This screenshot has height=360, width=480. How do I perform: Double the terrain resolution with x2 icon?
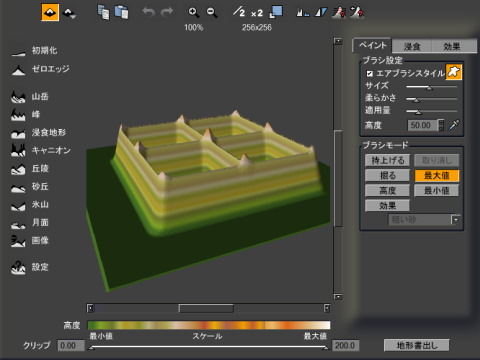click(x=257, y=13)
